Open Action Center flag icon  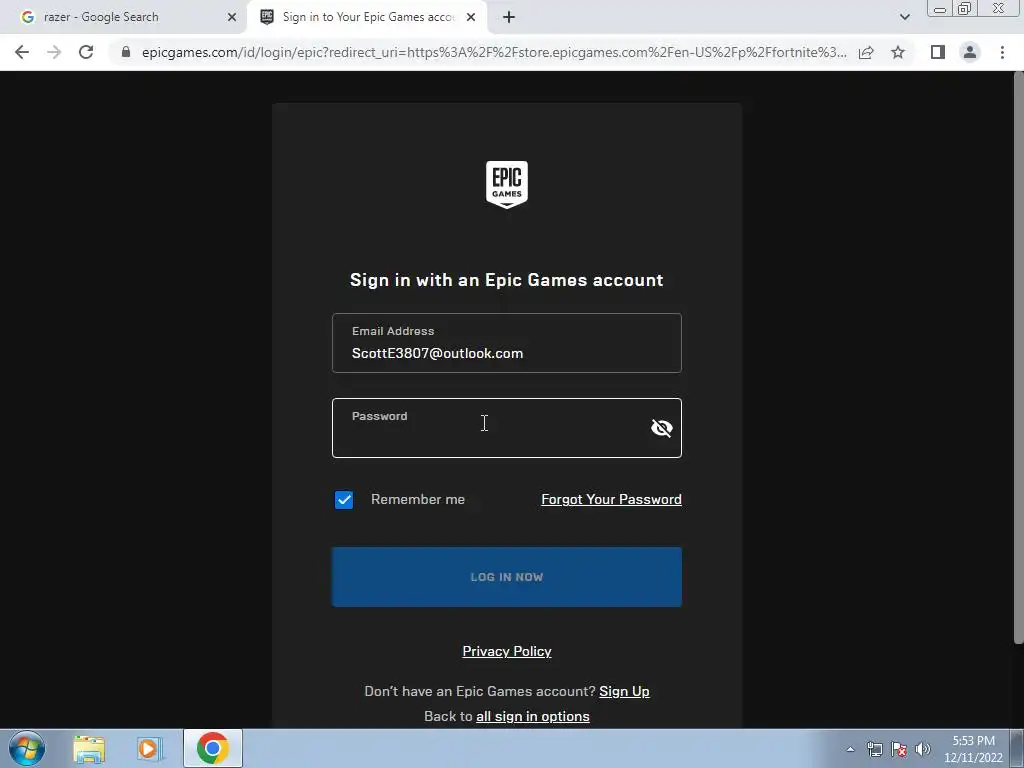(899, 749)
